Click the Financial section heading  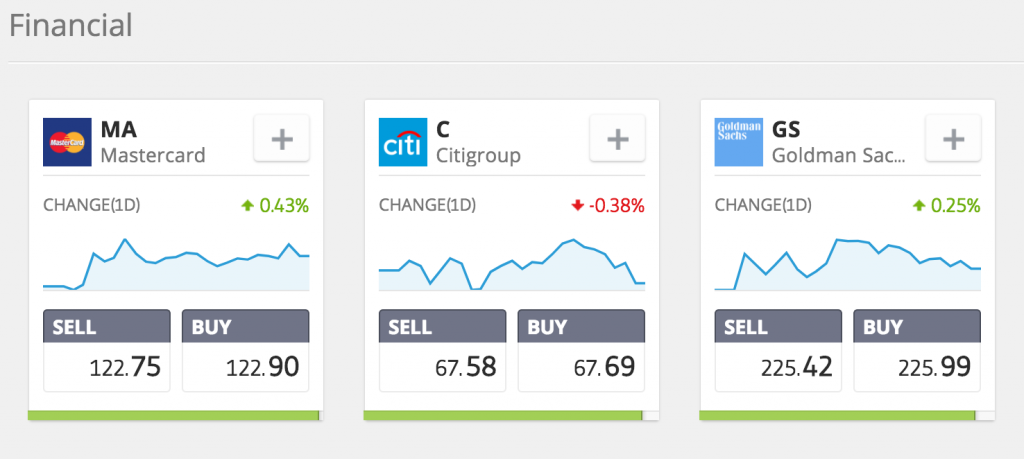(71, 25)
